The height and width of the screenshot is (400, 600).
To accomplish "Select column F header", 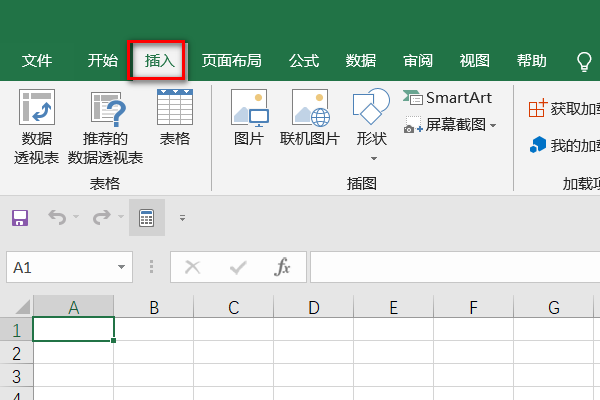I will 474,307.
